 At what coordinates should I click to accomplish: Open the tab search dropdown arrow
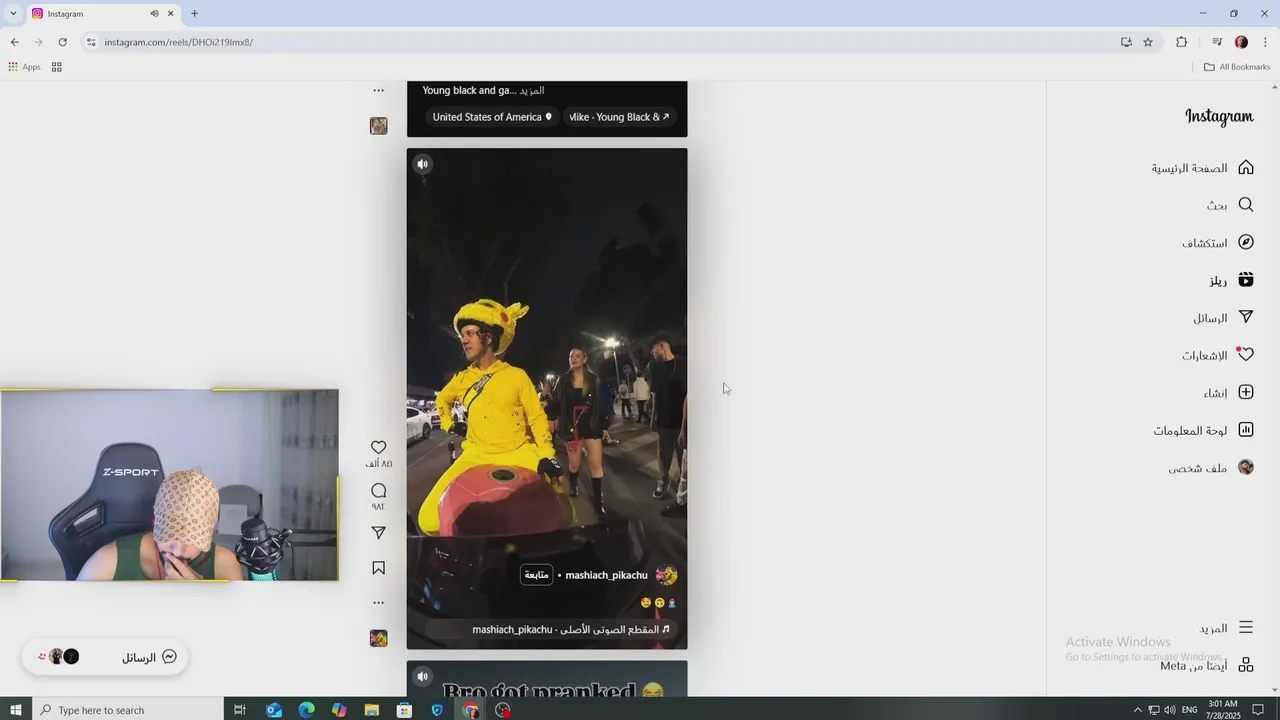(12, 14)
